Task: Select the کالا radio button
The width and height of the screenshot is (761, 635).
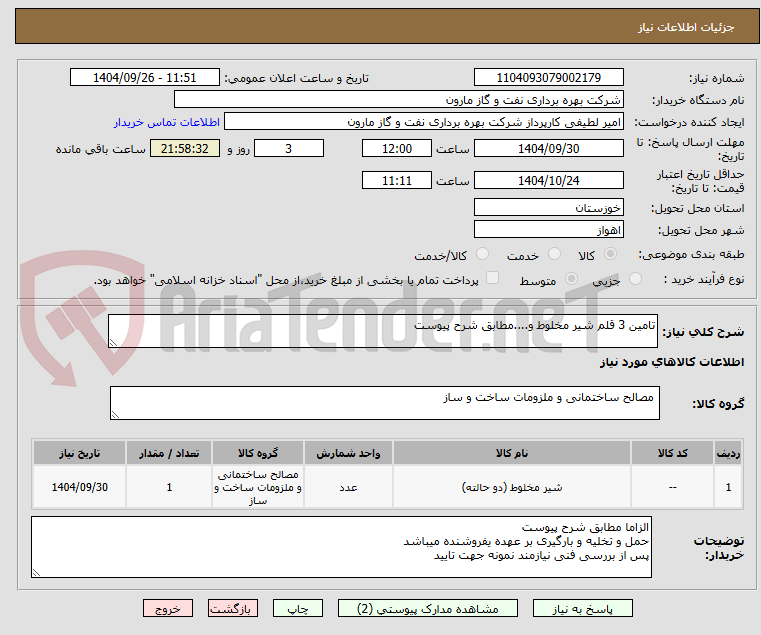Action: click(x=611, y=254)
